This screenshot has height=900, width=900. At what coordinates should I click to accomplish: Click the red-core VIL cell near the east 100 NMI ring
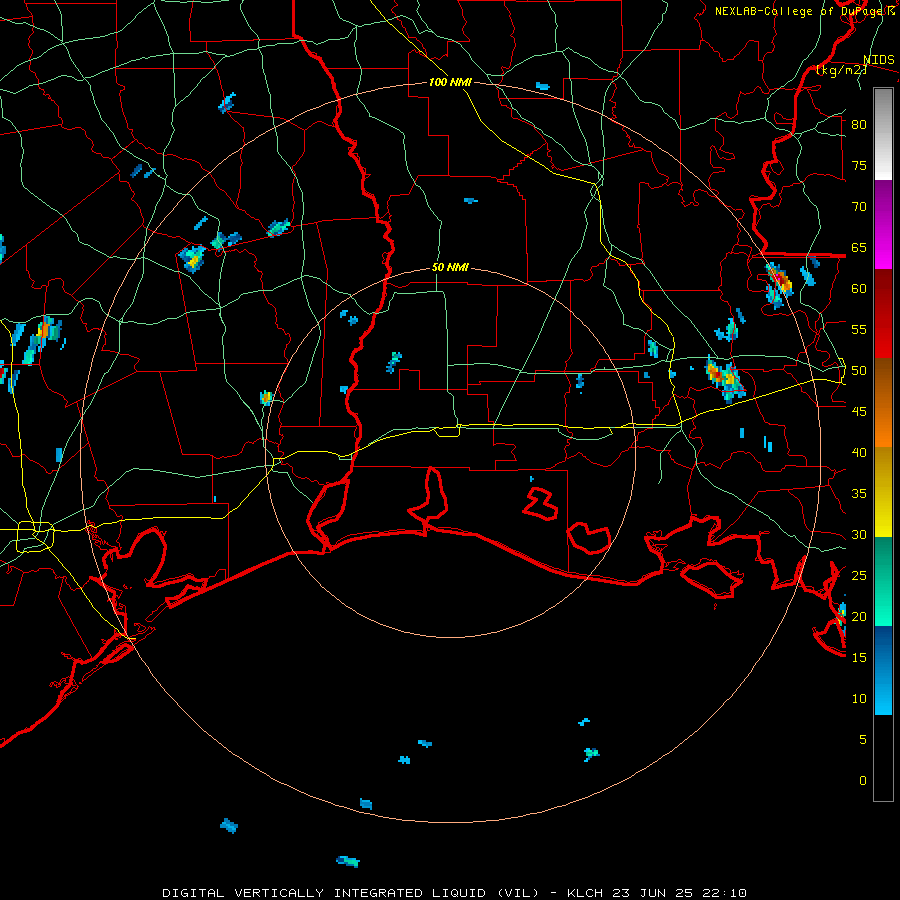[x=779, y=283]
